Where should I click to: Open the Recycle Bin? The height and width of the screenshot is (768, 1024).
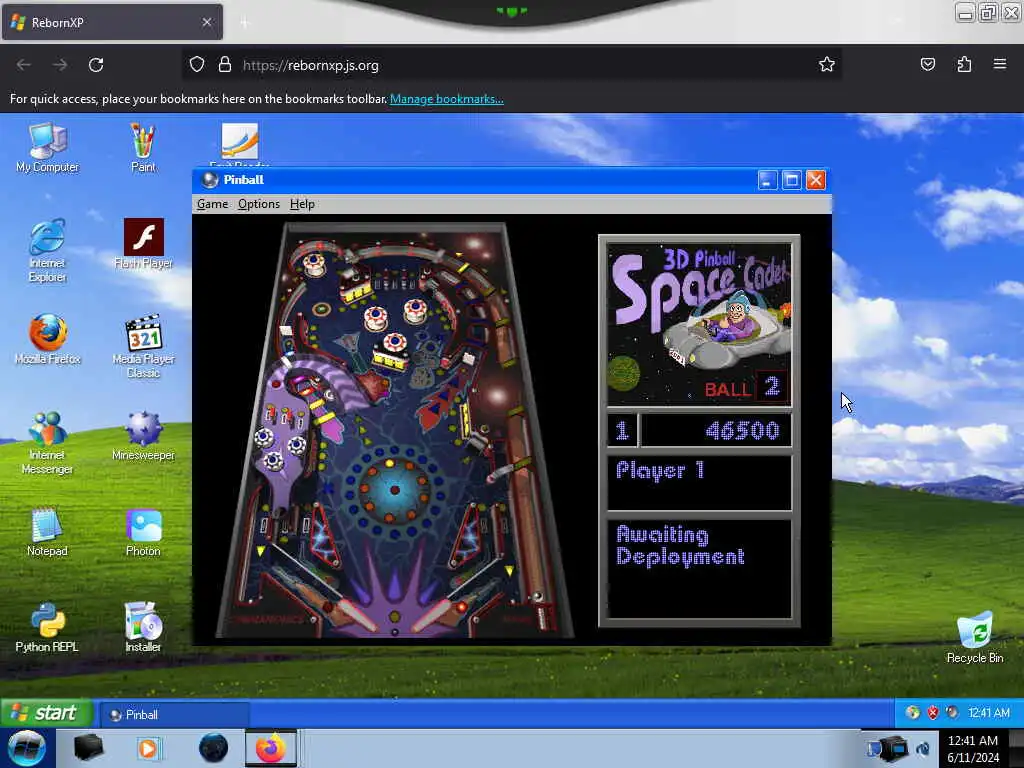(x=974, y=638)
